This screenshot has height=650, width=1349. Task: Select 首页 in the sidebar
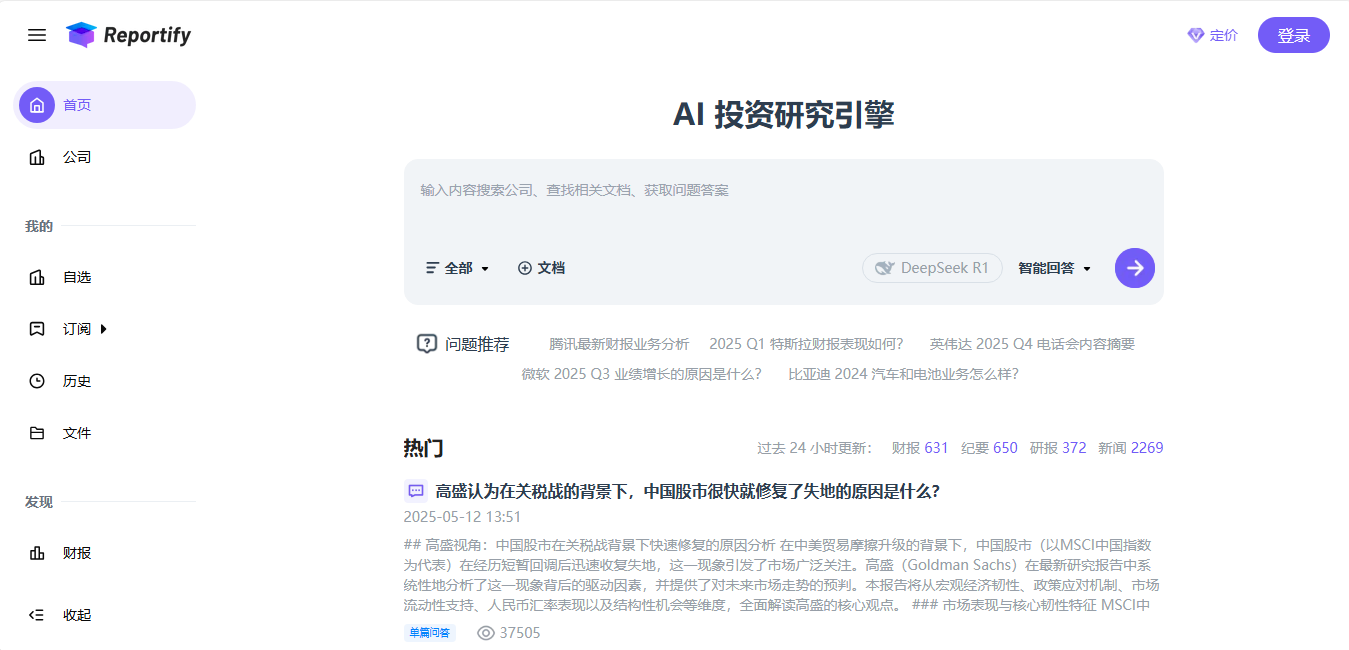click(104, 105)
